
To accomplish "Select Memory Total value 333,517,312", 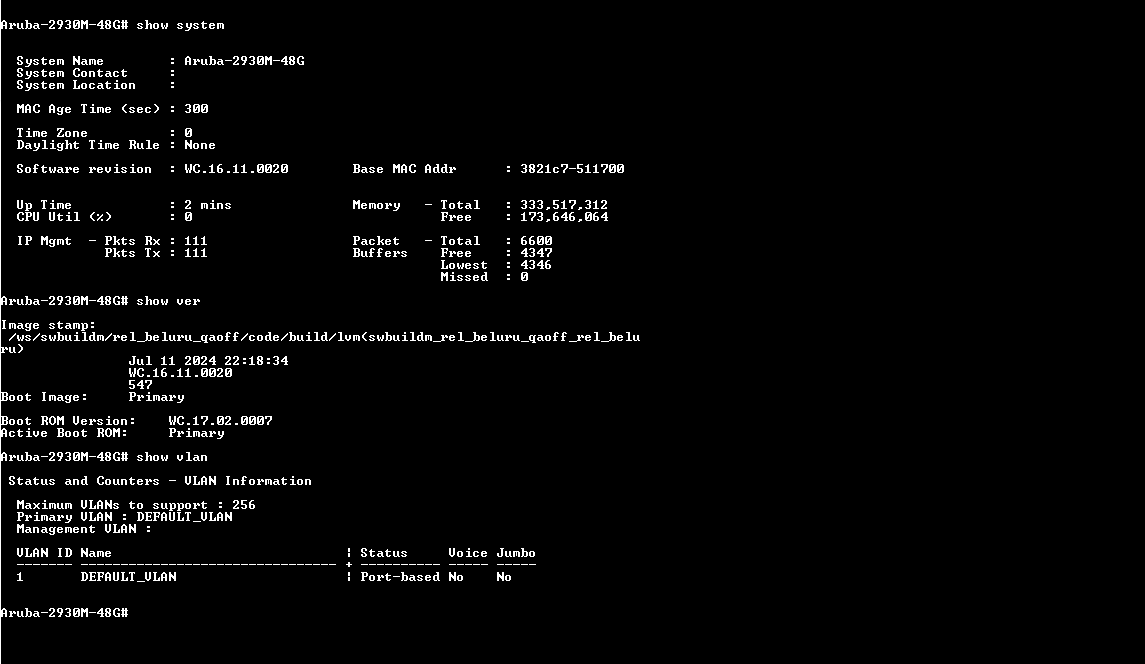I will coord(564,205).
